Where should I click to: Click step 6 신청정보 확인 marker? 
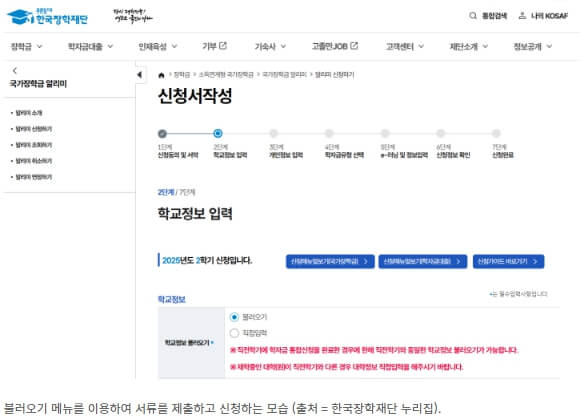click(441, 133)
